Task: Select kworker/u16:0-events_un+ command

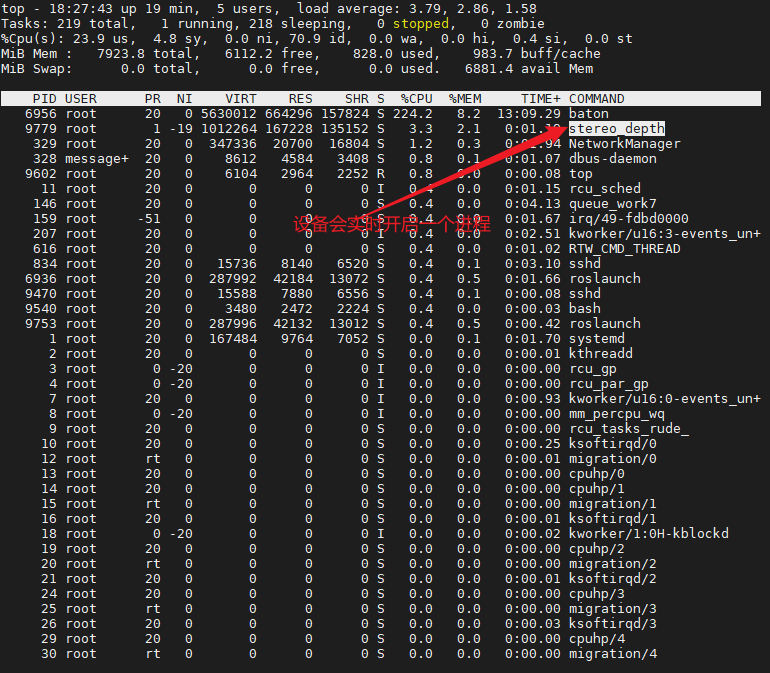Action: [664, 399]
